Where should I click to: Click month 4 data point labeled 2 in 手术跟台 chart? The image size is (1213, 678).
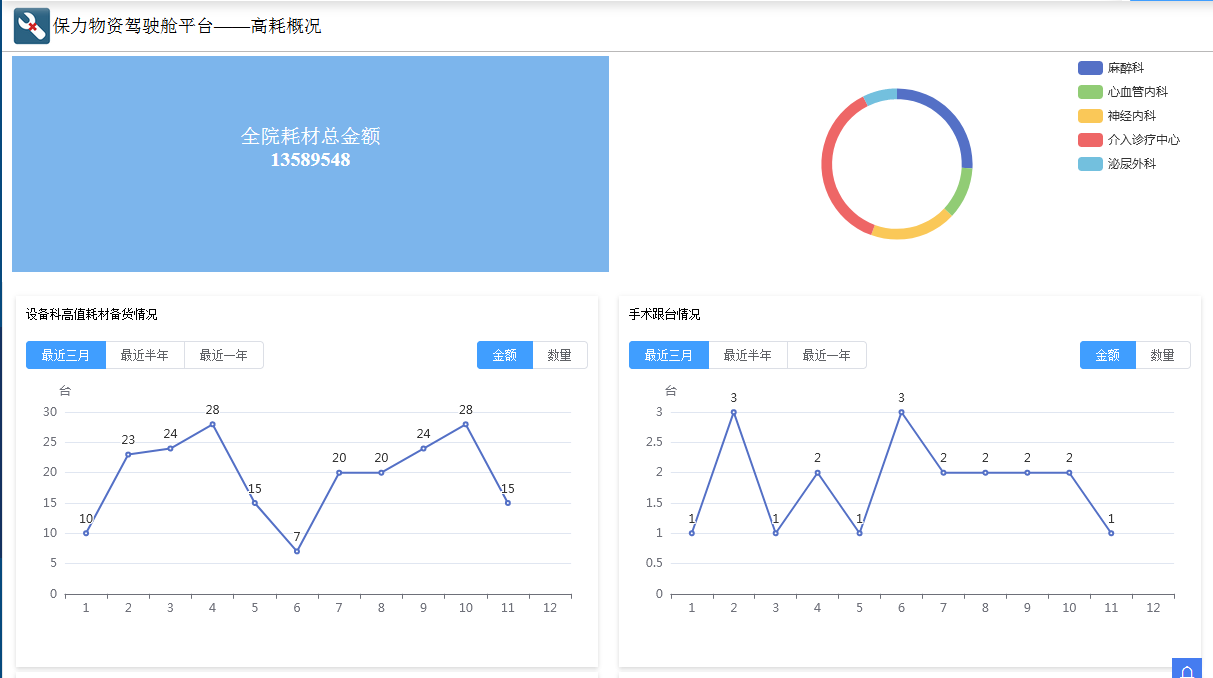[x=817, y=472]
